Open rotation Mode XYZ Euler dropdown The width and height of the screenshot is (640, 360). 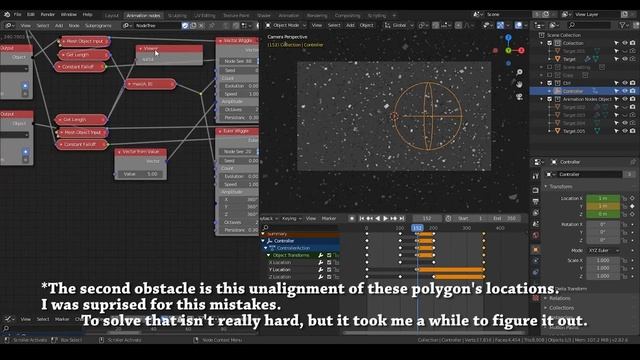click(x=603, y=251)
